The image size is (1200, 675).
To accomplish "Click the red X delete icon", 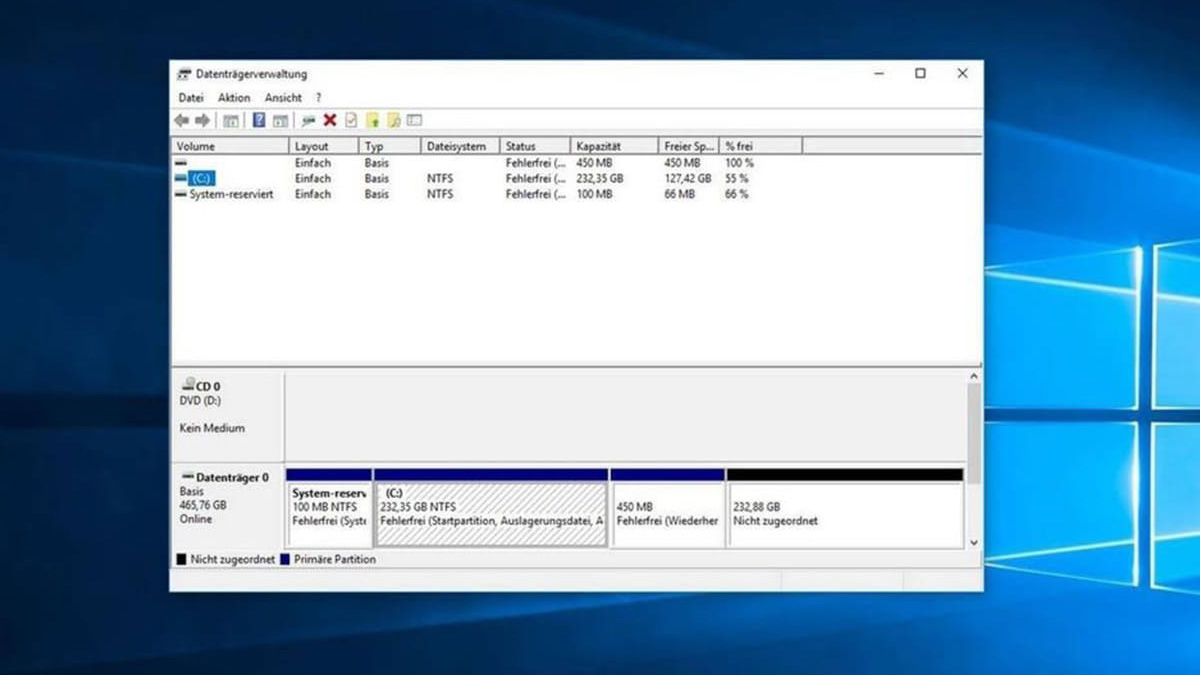I will point(329,120).
